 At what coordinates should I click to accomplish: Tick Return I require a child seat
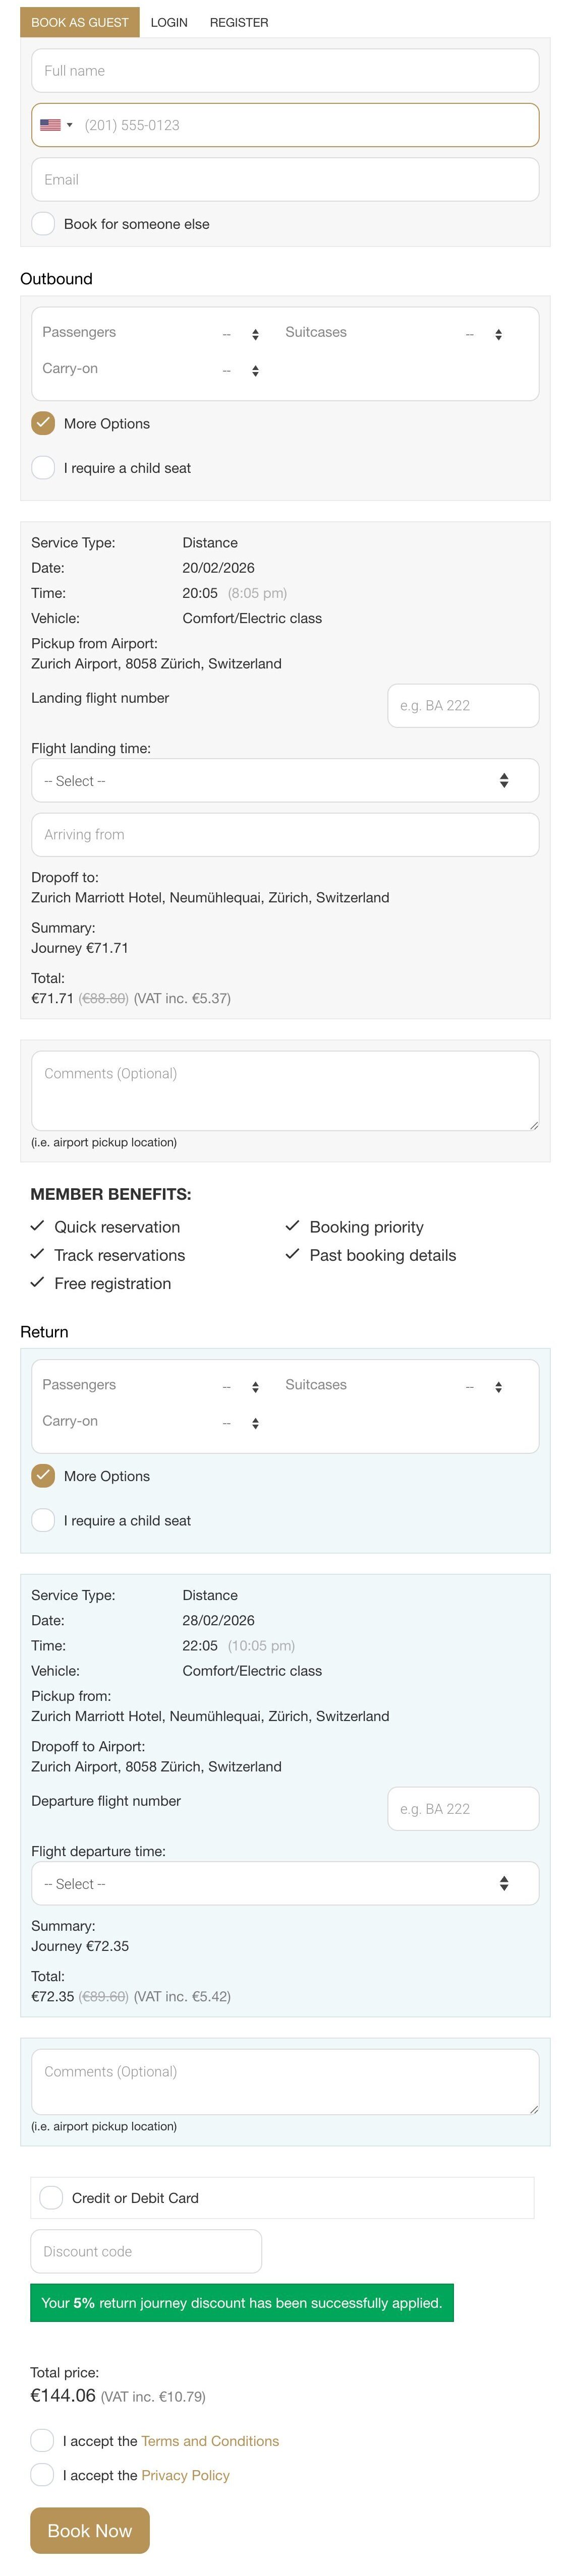43,1520
